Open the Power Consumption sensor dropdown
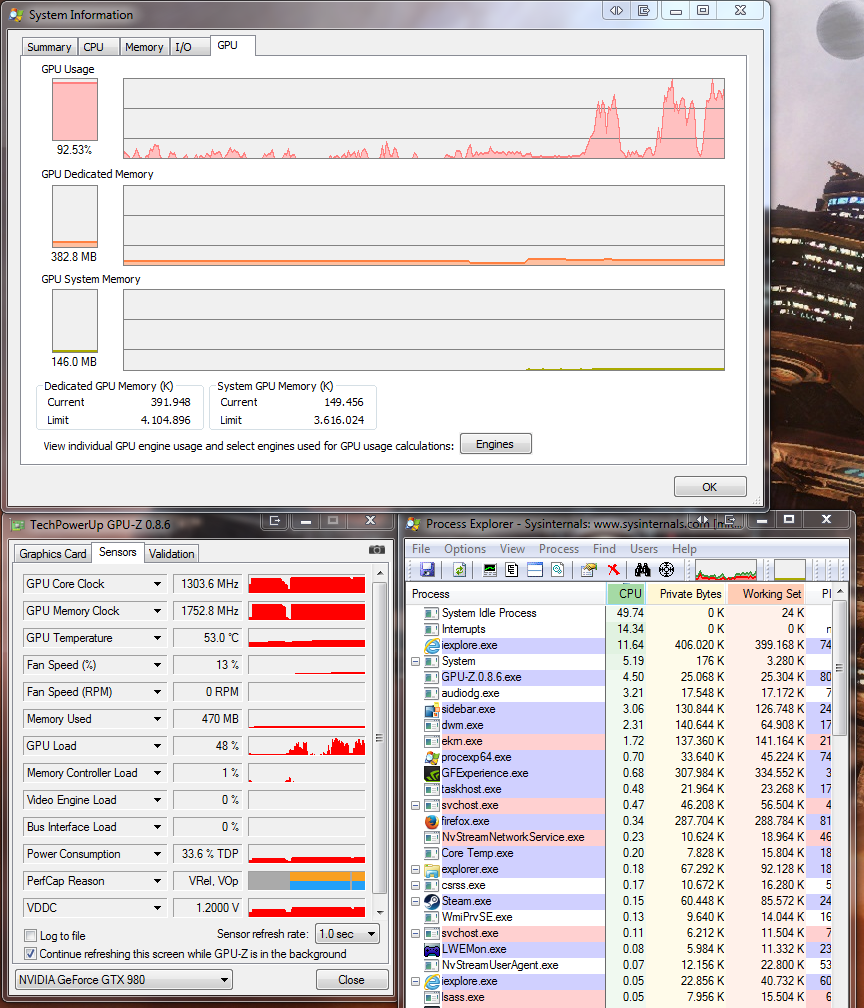Image resolution: width=864 pixels, height=1008 pixels. 158,854
